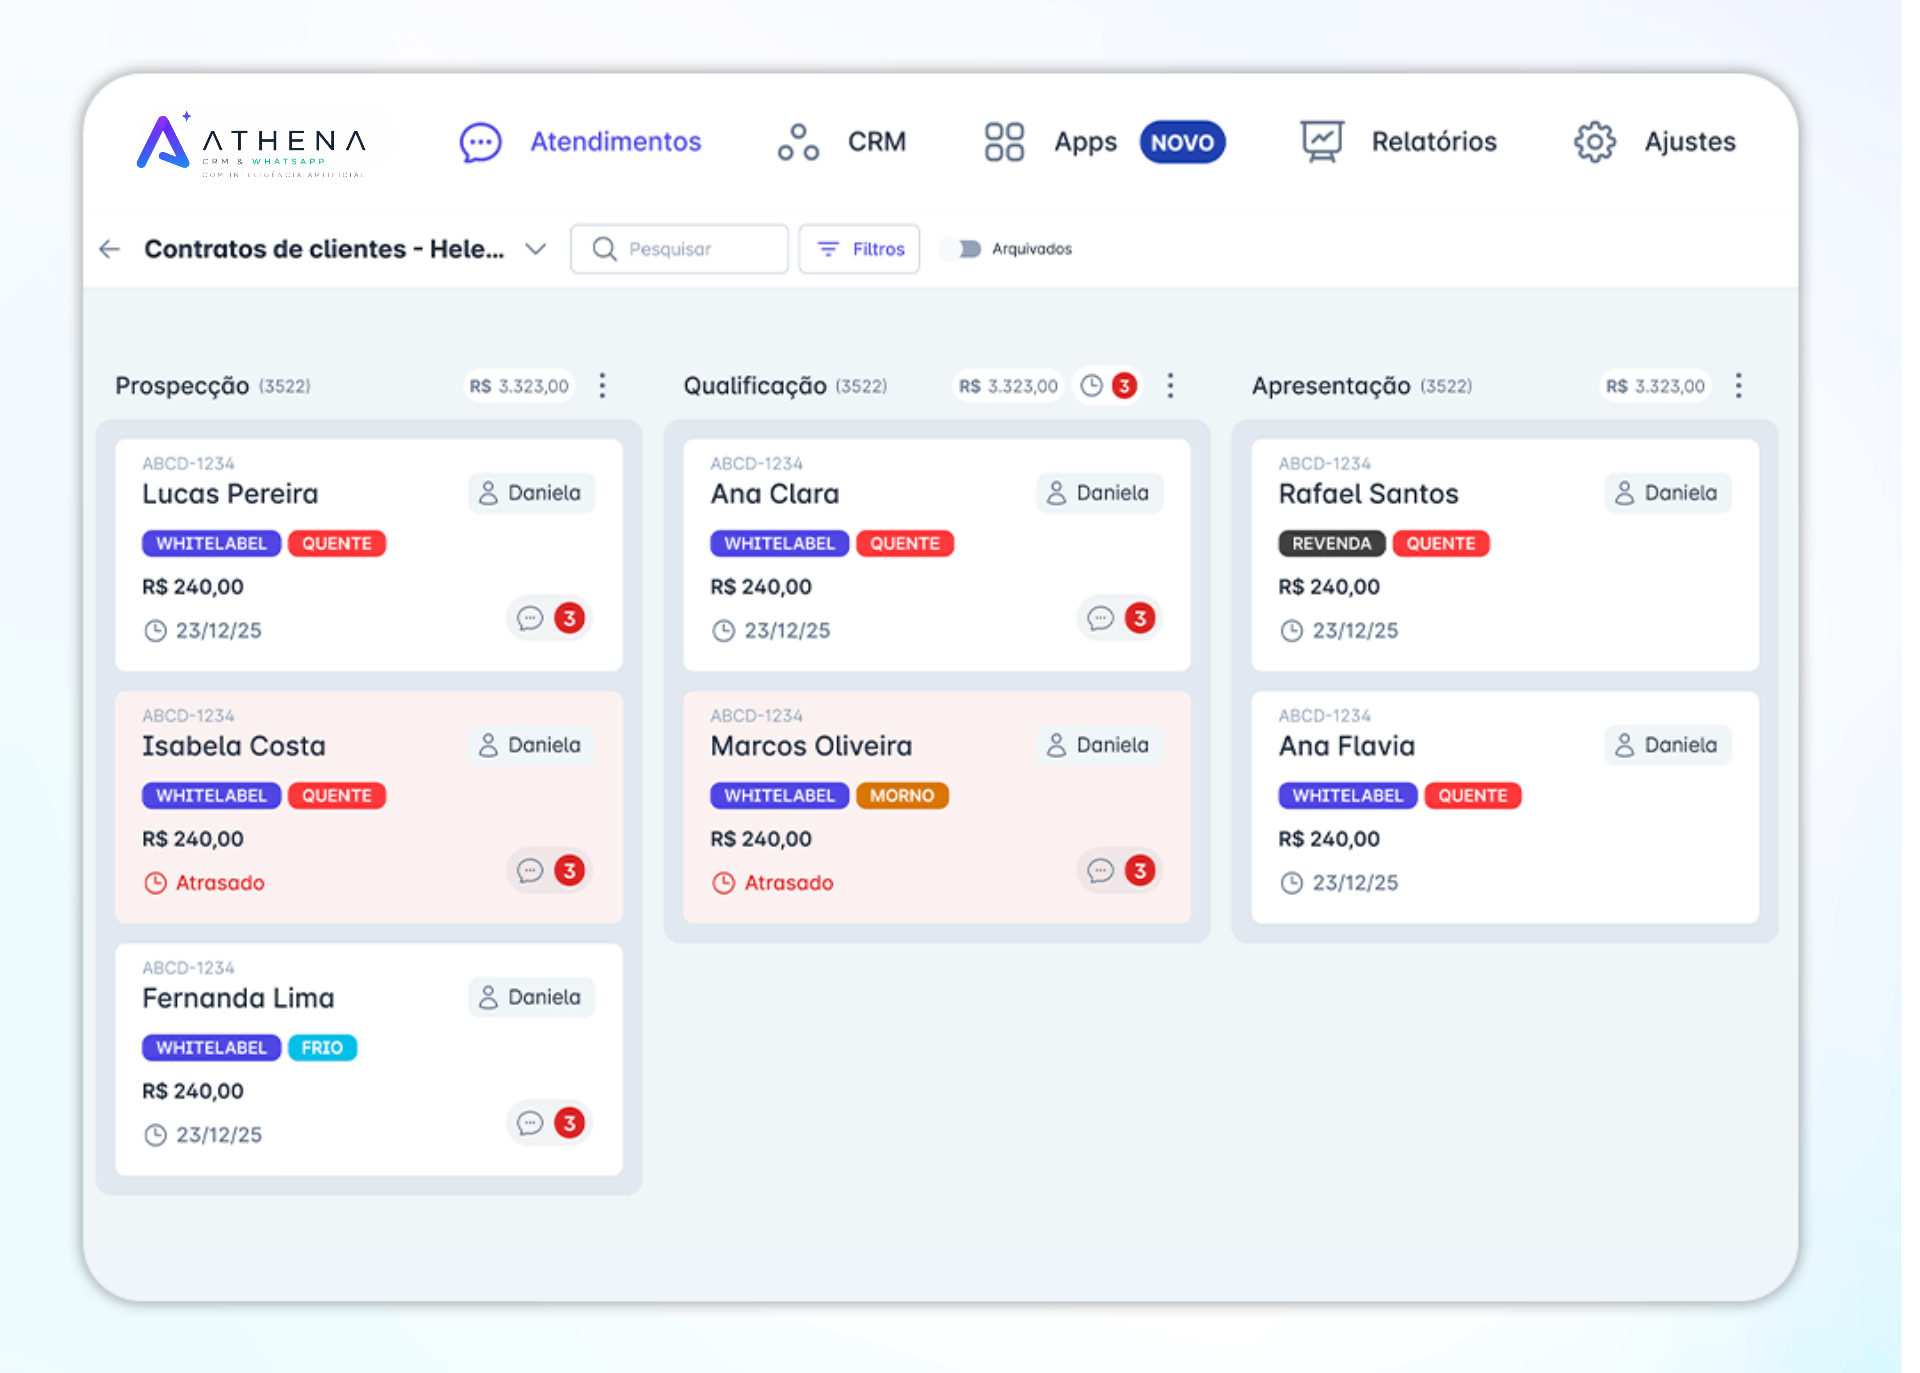The image size is (1920, 1373).
Task: Open Apresentação column options menu
Action: coord(1738,386)
